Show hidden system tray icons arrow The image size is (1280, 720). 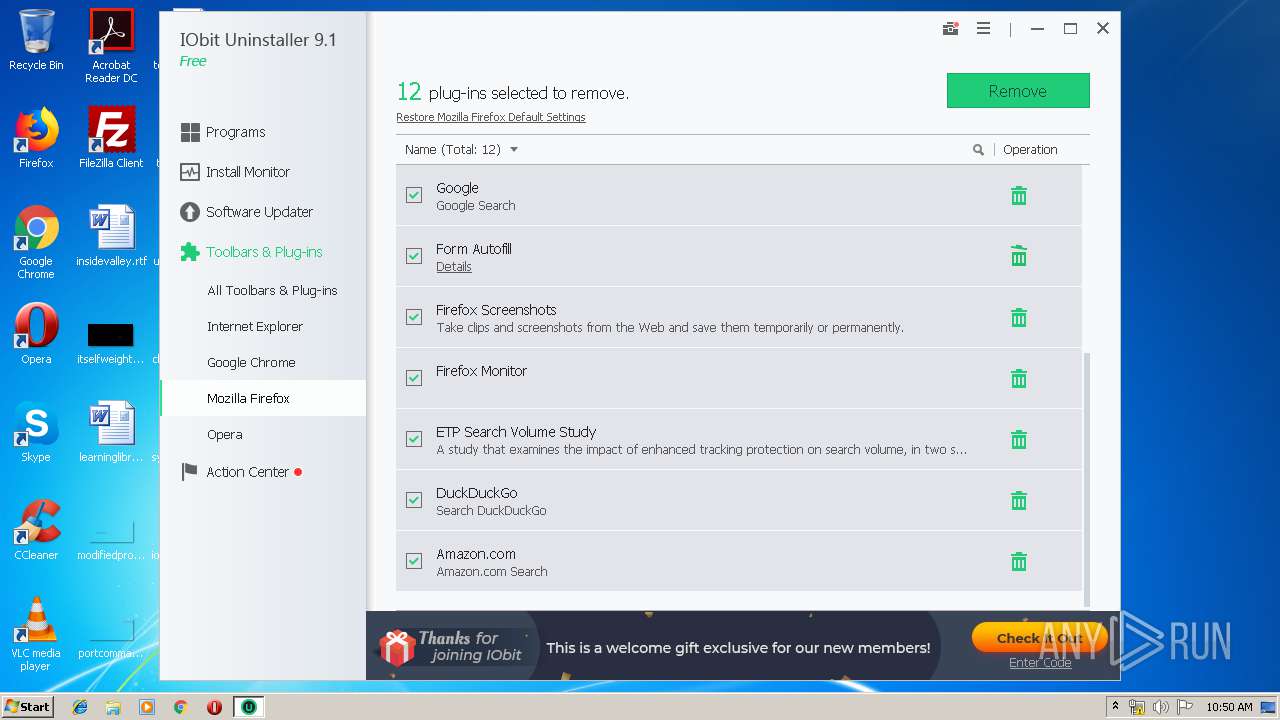(x=1115, y=707)
